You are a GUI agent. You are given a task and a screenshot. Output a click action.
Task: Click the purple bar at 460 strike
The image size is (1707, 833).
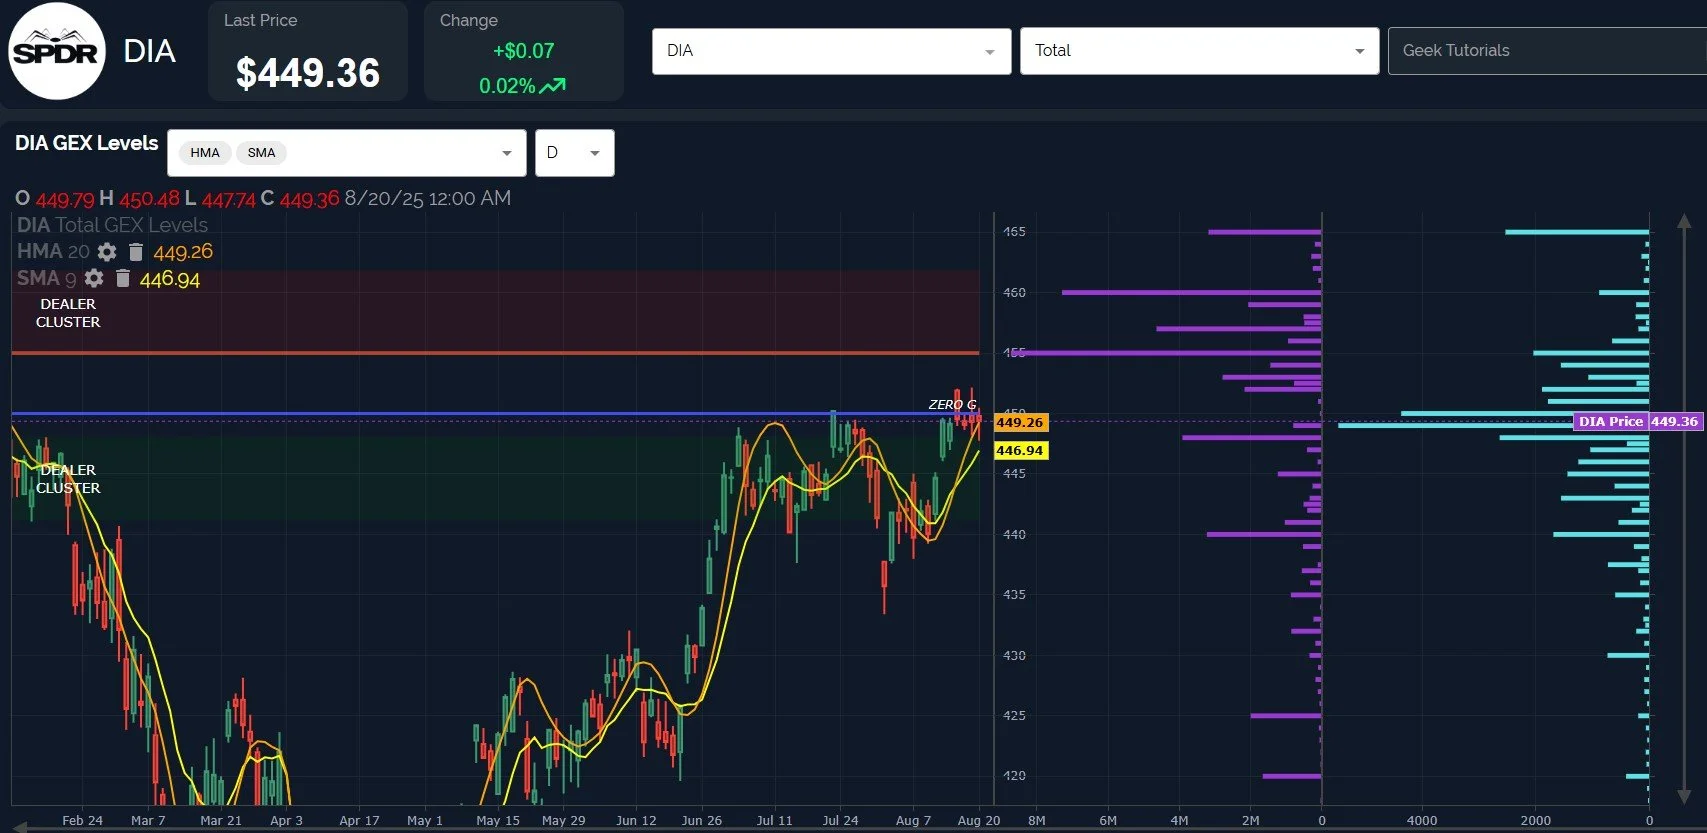[1191, 293]
